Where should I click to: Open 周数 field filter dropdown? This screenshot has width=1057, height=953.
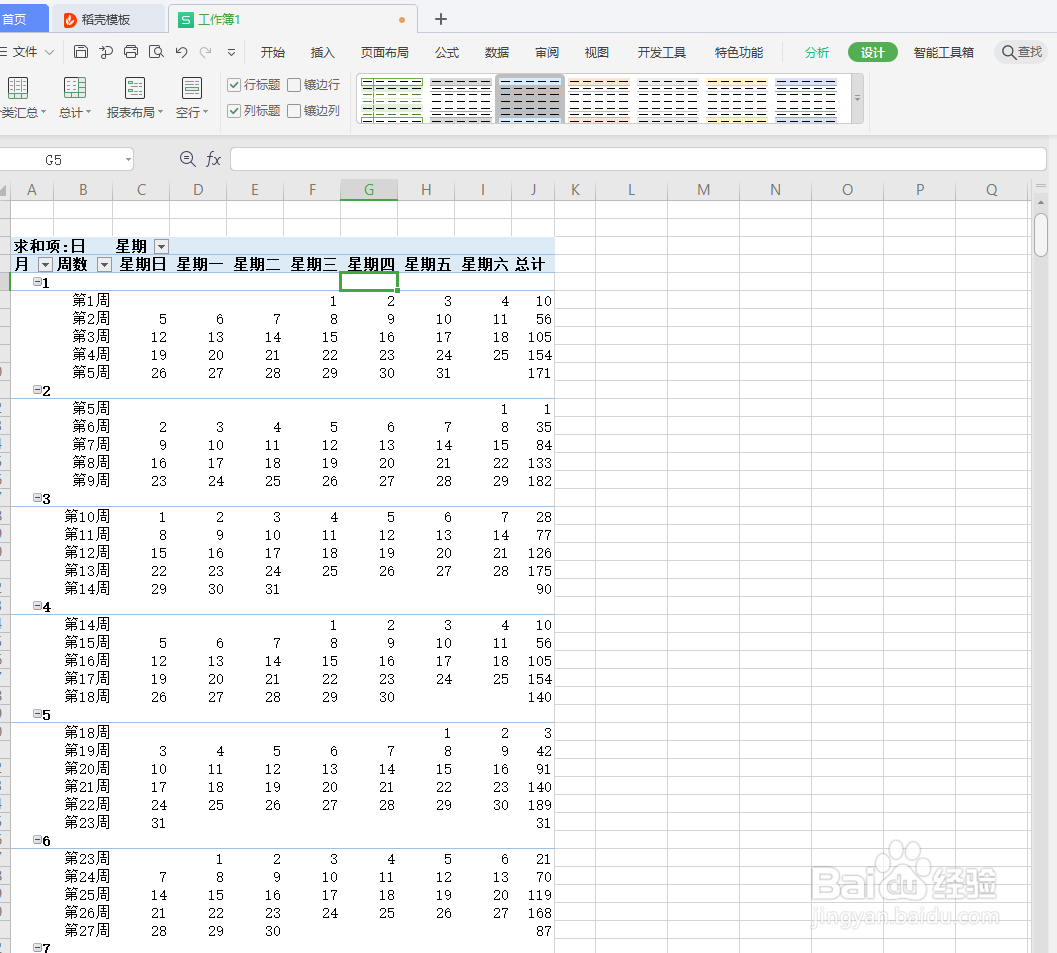click(104, 264)
